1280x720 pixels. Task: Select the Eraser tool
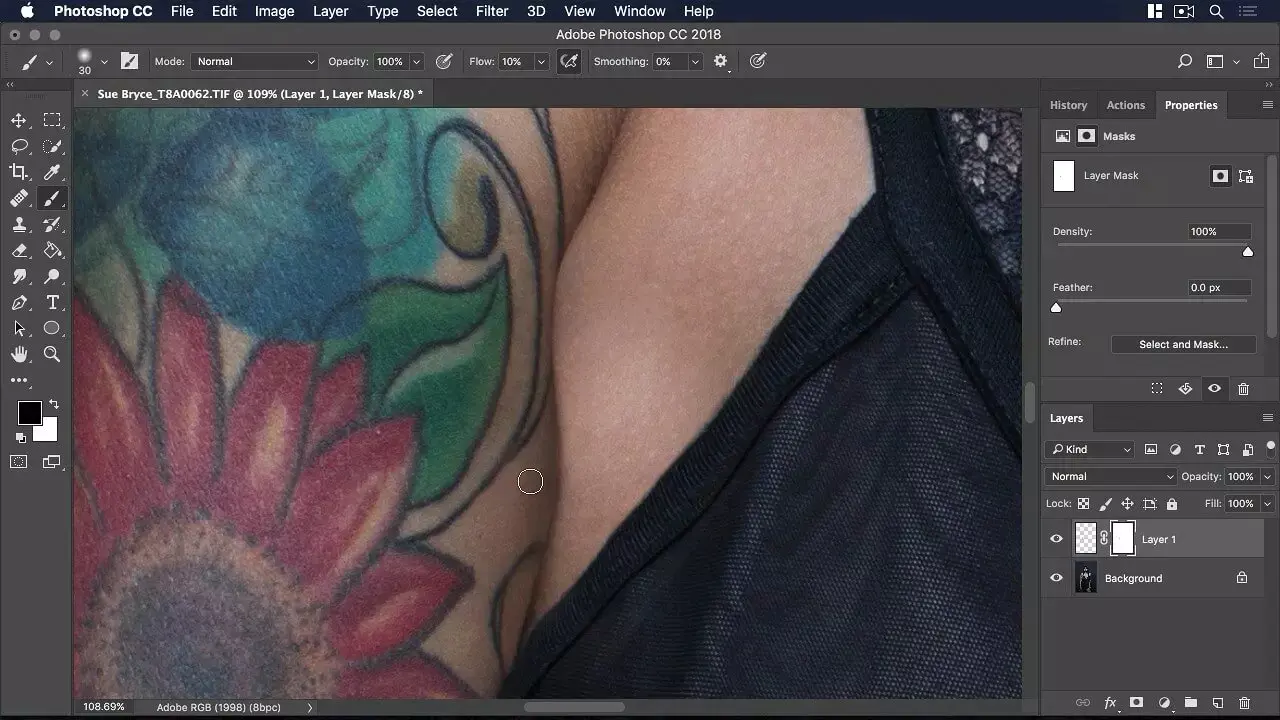19,250
